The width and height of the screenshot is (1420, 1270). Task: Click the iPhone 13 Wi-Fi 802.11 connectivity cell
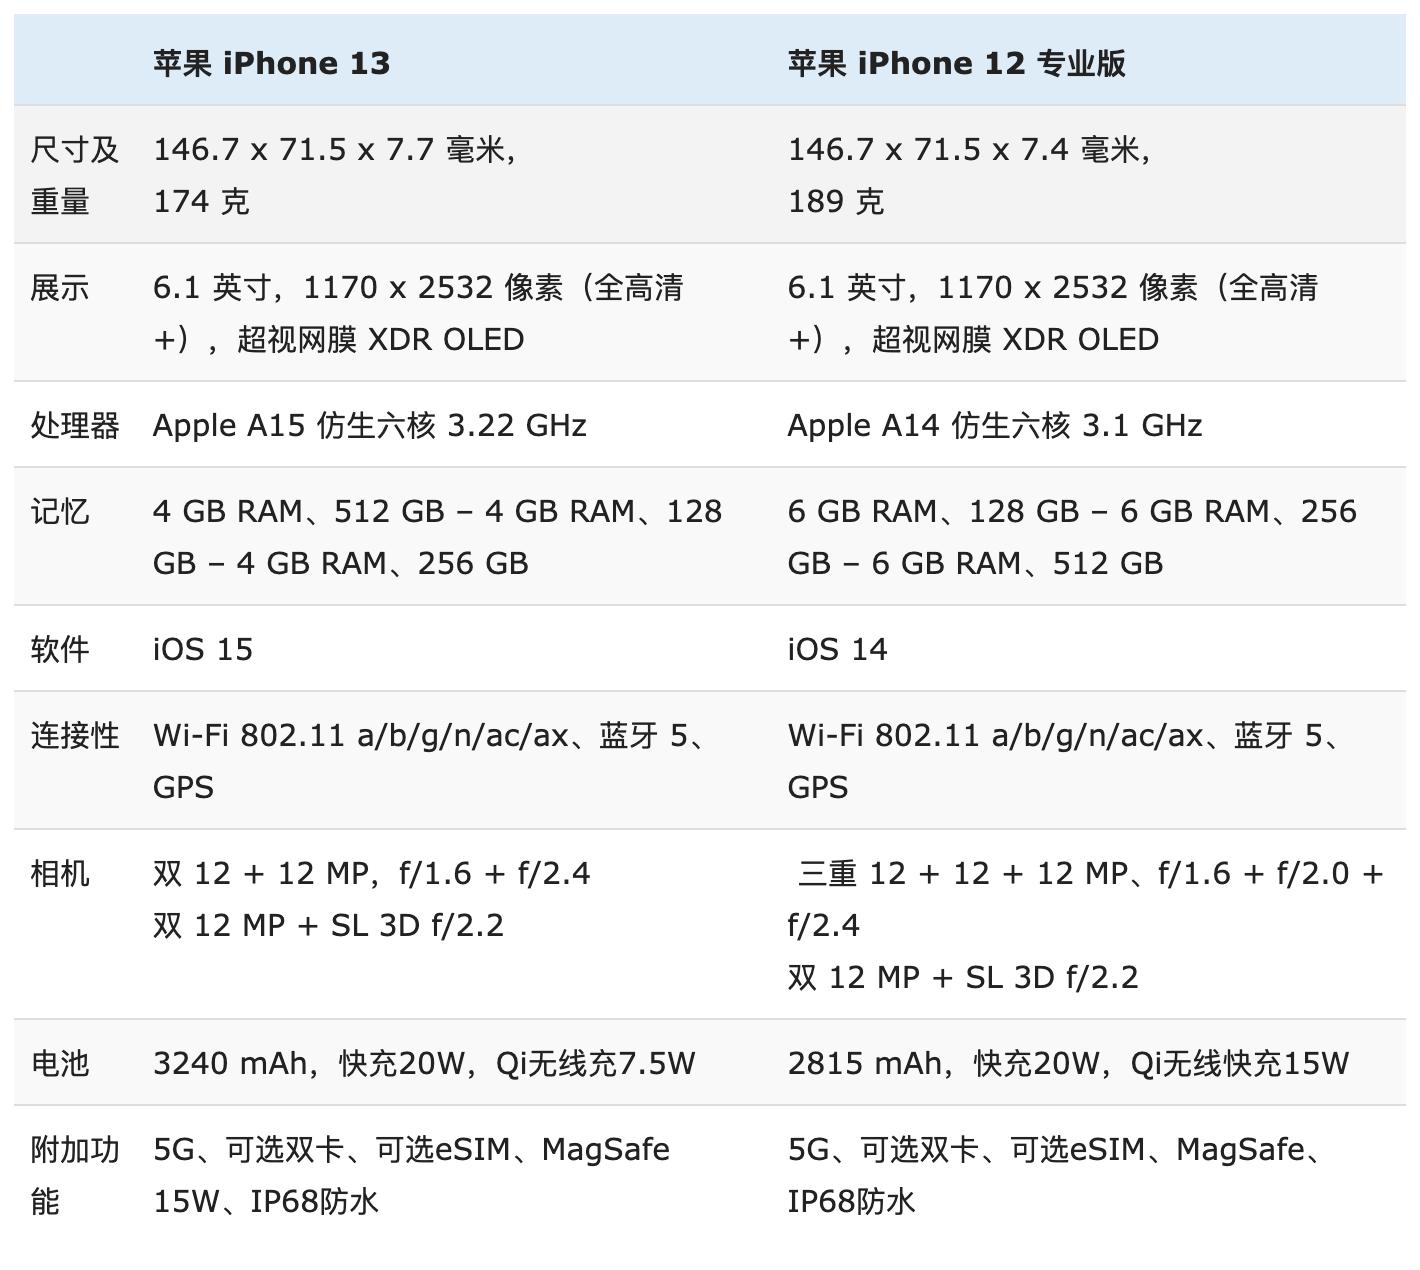tap(431, 761)
